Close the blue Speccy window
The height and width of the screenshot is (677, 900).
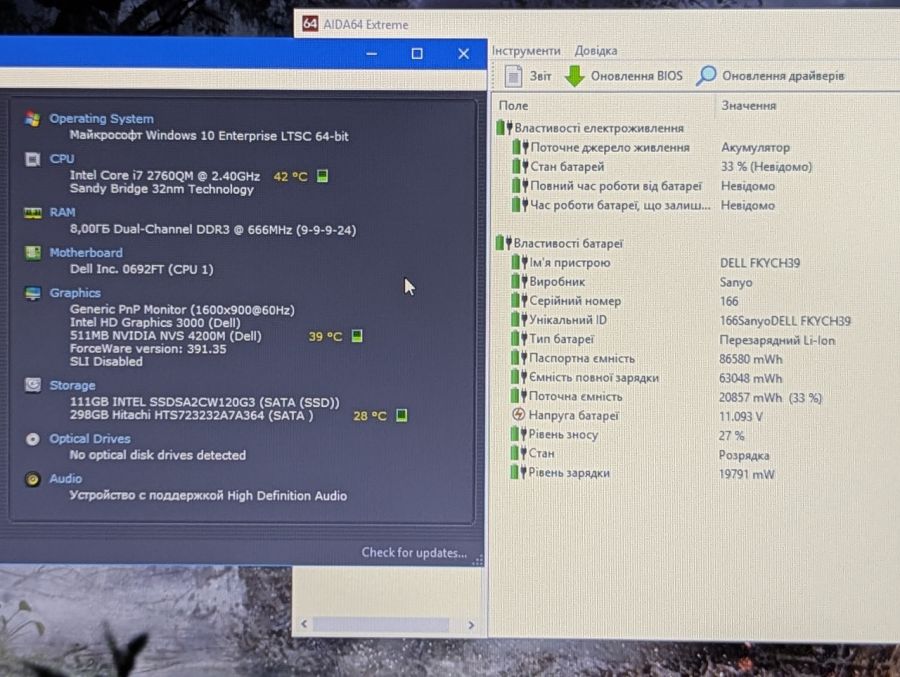tap(464, 53)
